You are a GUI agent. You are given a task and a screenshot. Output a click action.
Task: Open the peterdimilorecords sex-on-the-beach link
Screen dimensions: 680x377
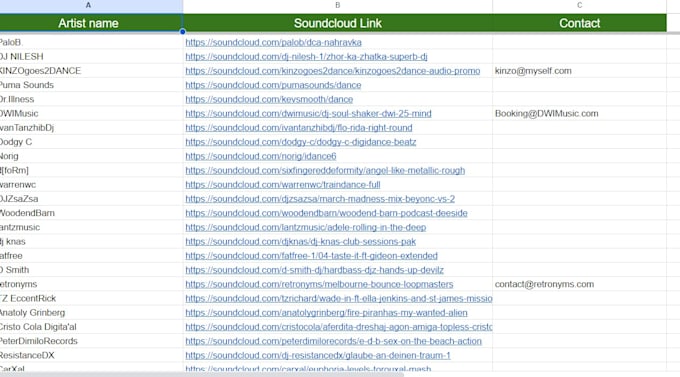click(x=333, y=341)
